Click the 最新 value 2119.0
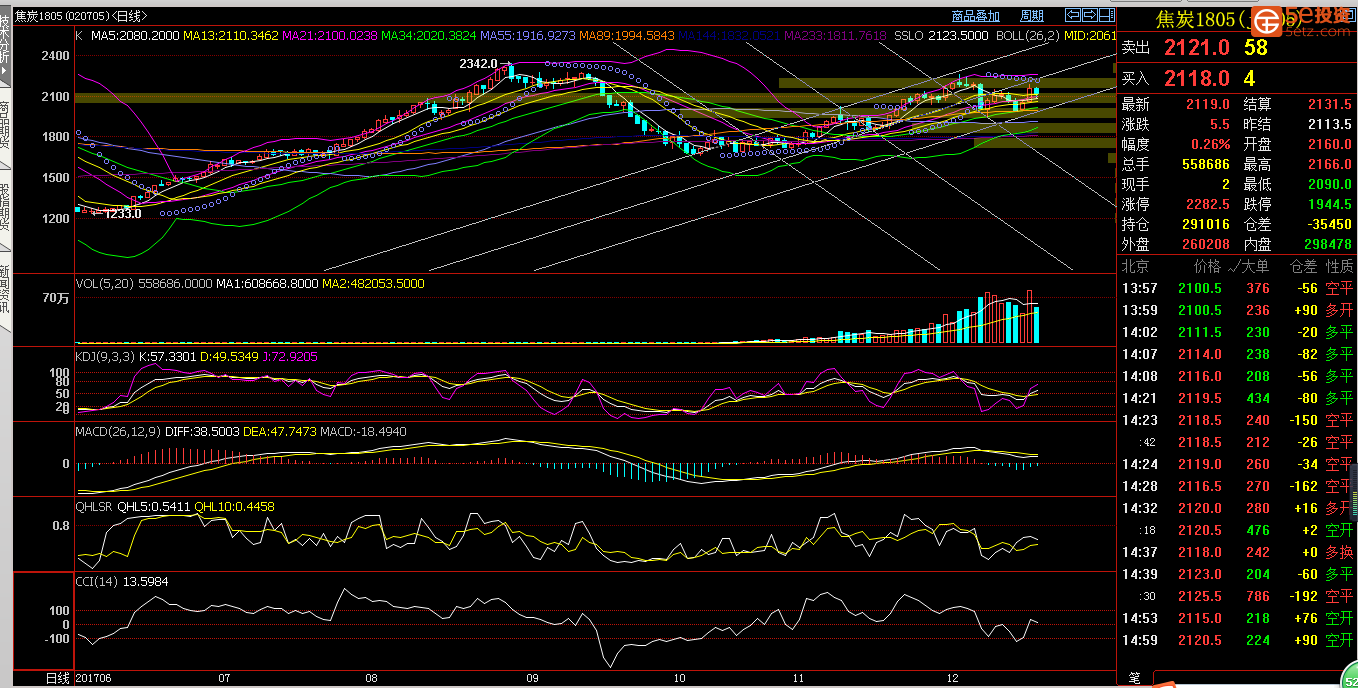The image size is (1358, 688). (x=1210, y=104)
